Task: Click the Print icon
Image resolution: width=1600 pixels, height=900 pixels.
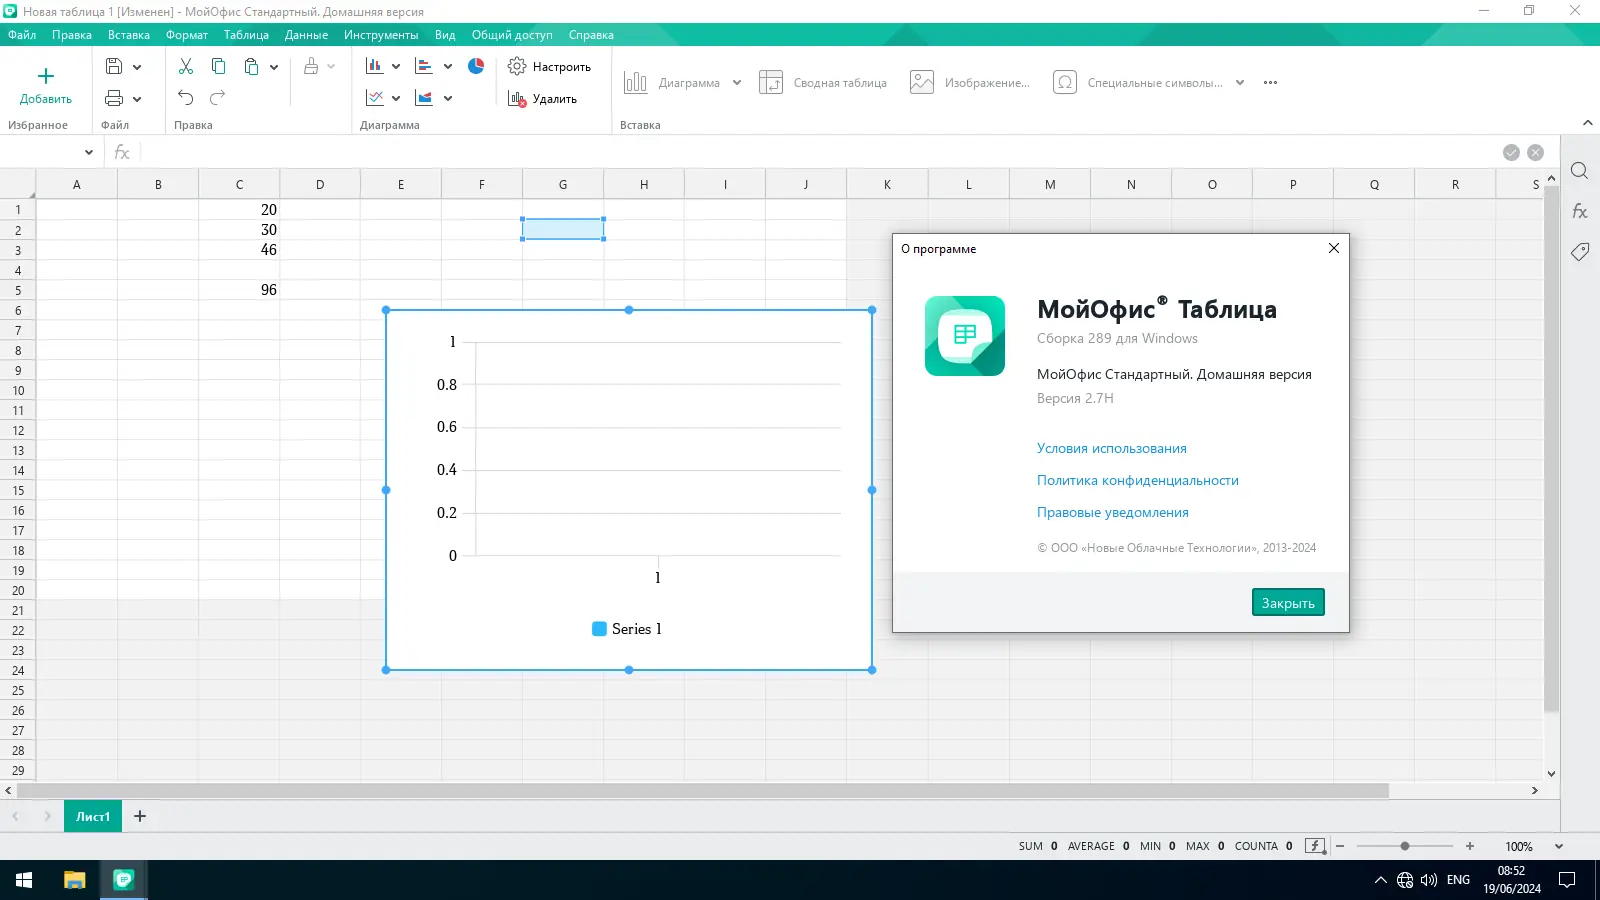Action: pyautogui.click(x=114, y=98)
